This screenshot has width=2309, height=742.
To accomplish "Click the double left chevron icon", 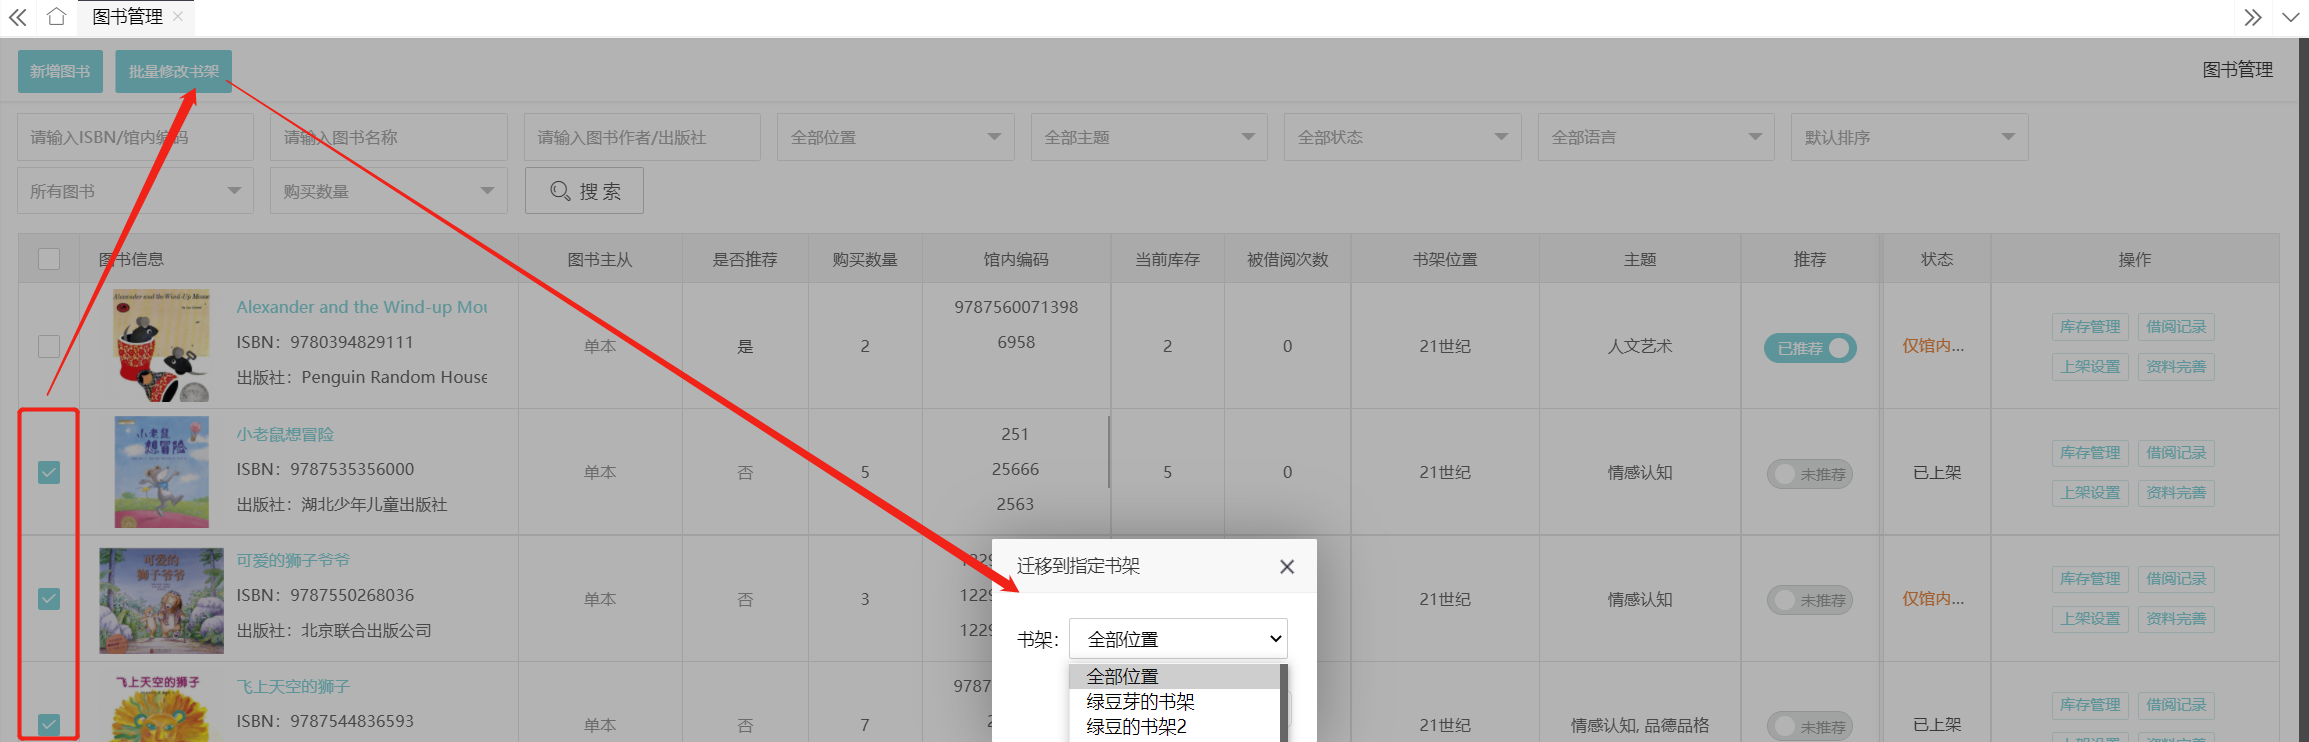I will tap(18, 17).
